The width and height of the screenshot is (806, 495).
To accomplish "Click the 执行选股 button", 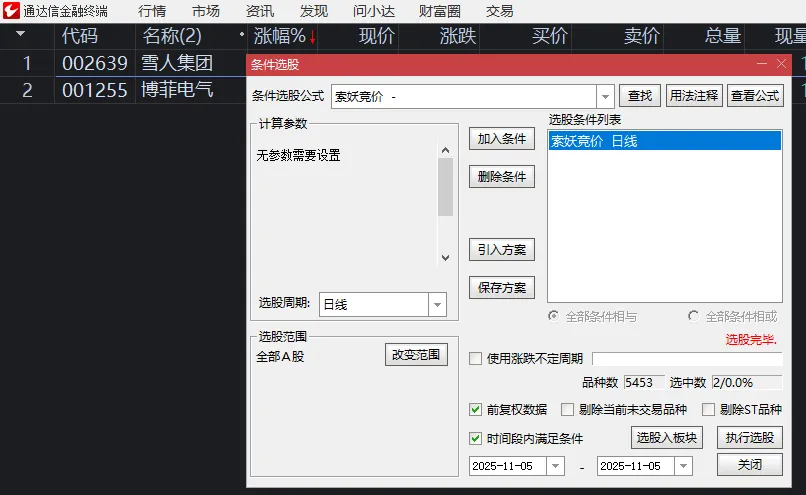I will 749,438.
